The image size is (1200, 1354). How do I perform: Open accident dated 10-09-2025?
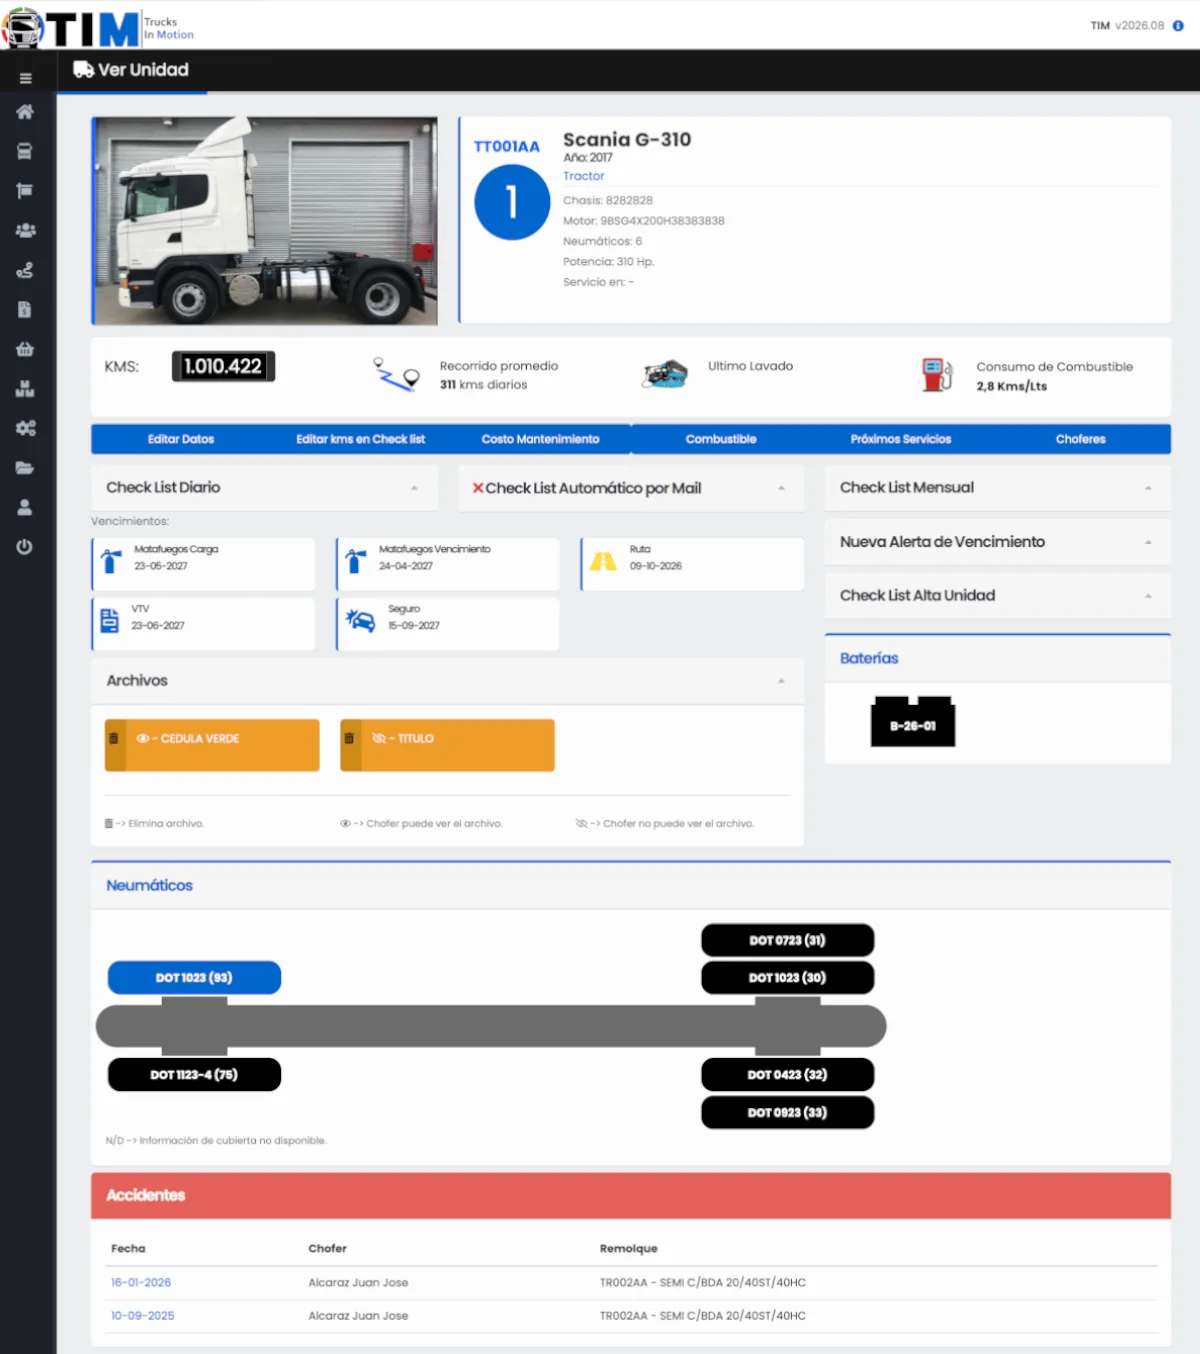pos(142,1316)
